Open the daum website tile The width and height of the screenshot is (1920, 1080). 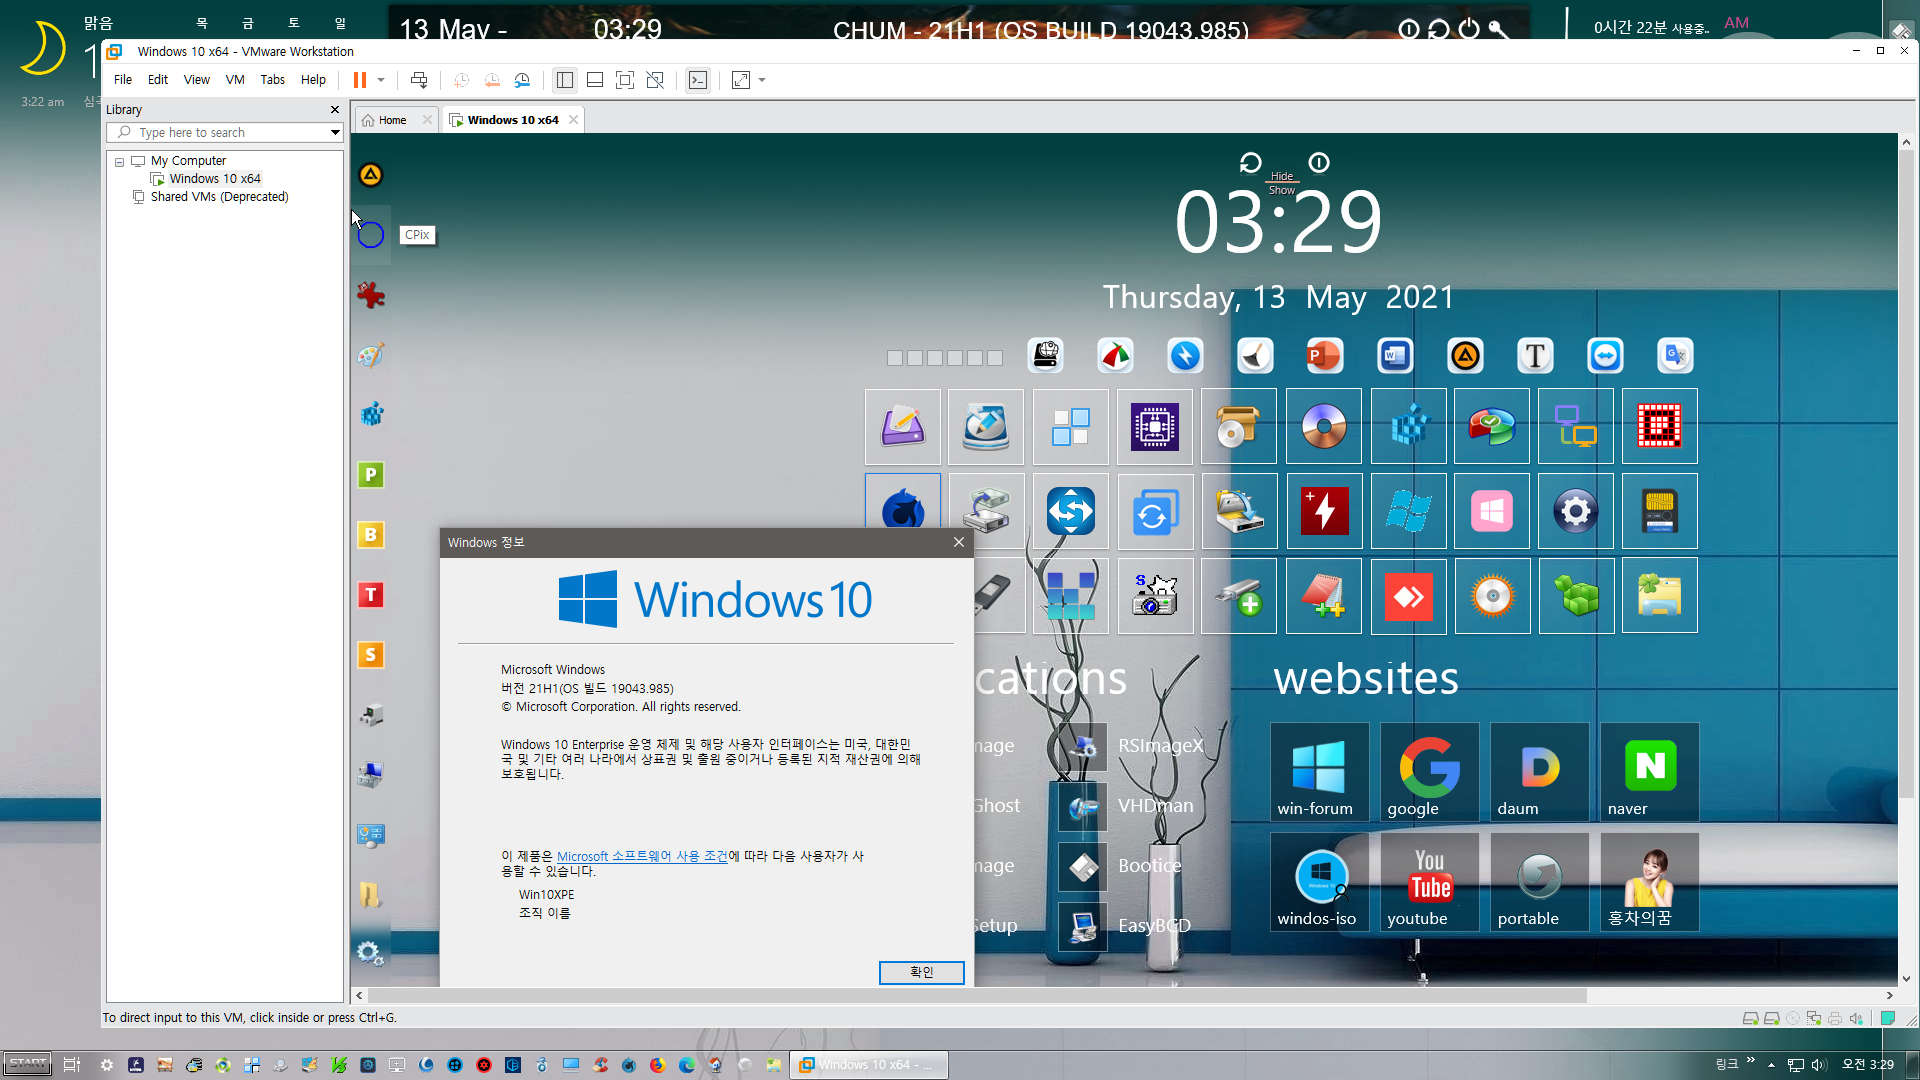click(x=1539, y=772)
